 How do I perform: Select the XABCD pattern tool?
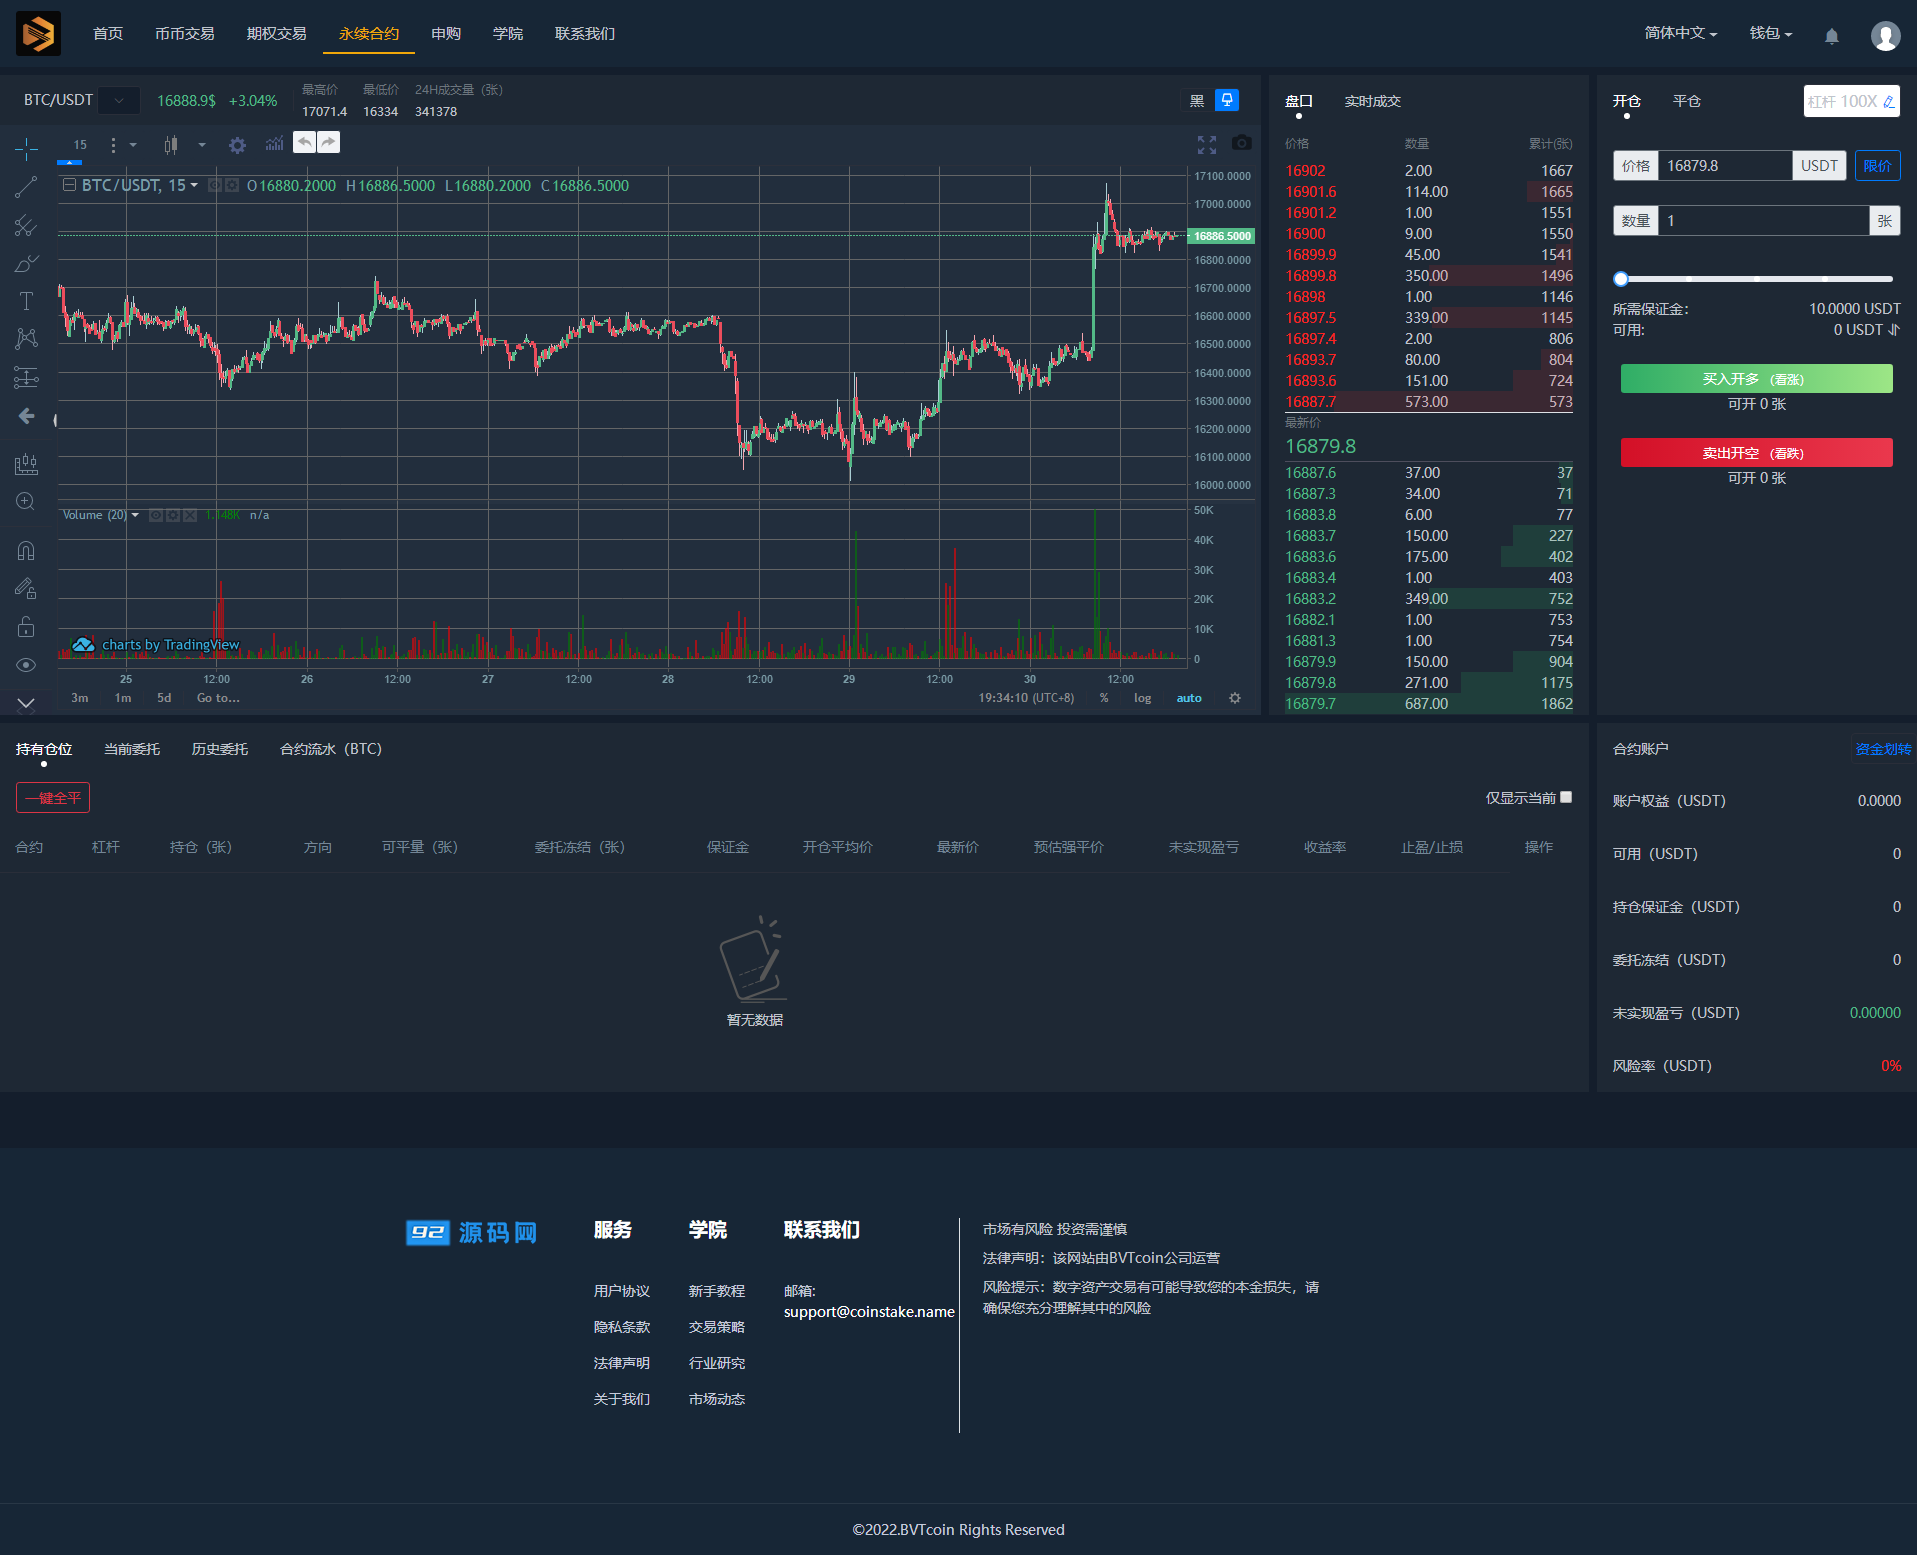(x=27, y=339)
